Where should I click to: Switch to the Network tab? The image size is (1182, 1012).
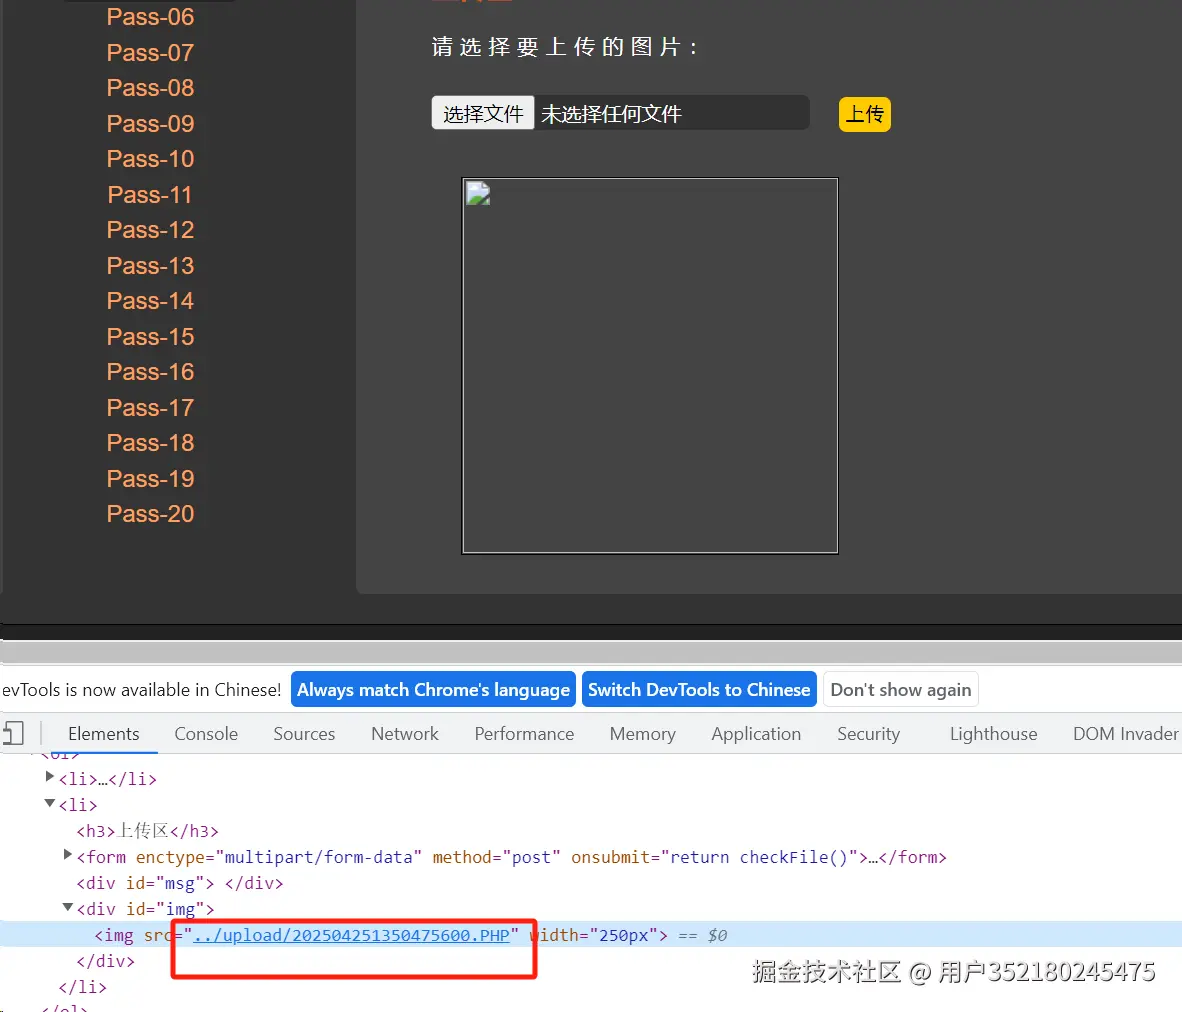[405, 734]
